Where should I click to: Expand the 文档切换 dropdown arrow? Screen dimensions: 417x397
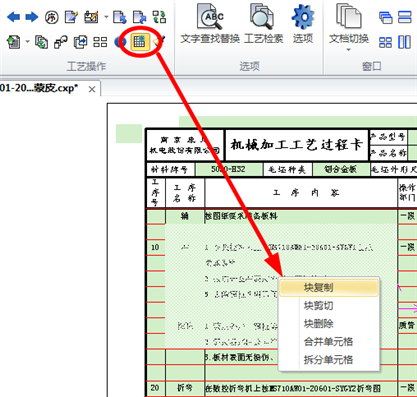pos(349,50)
